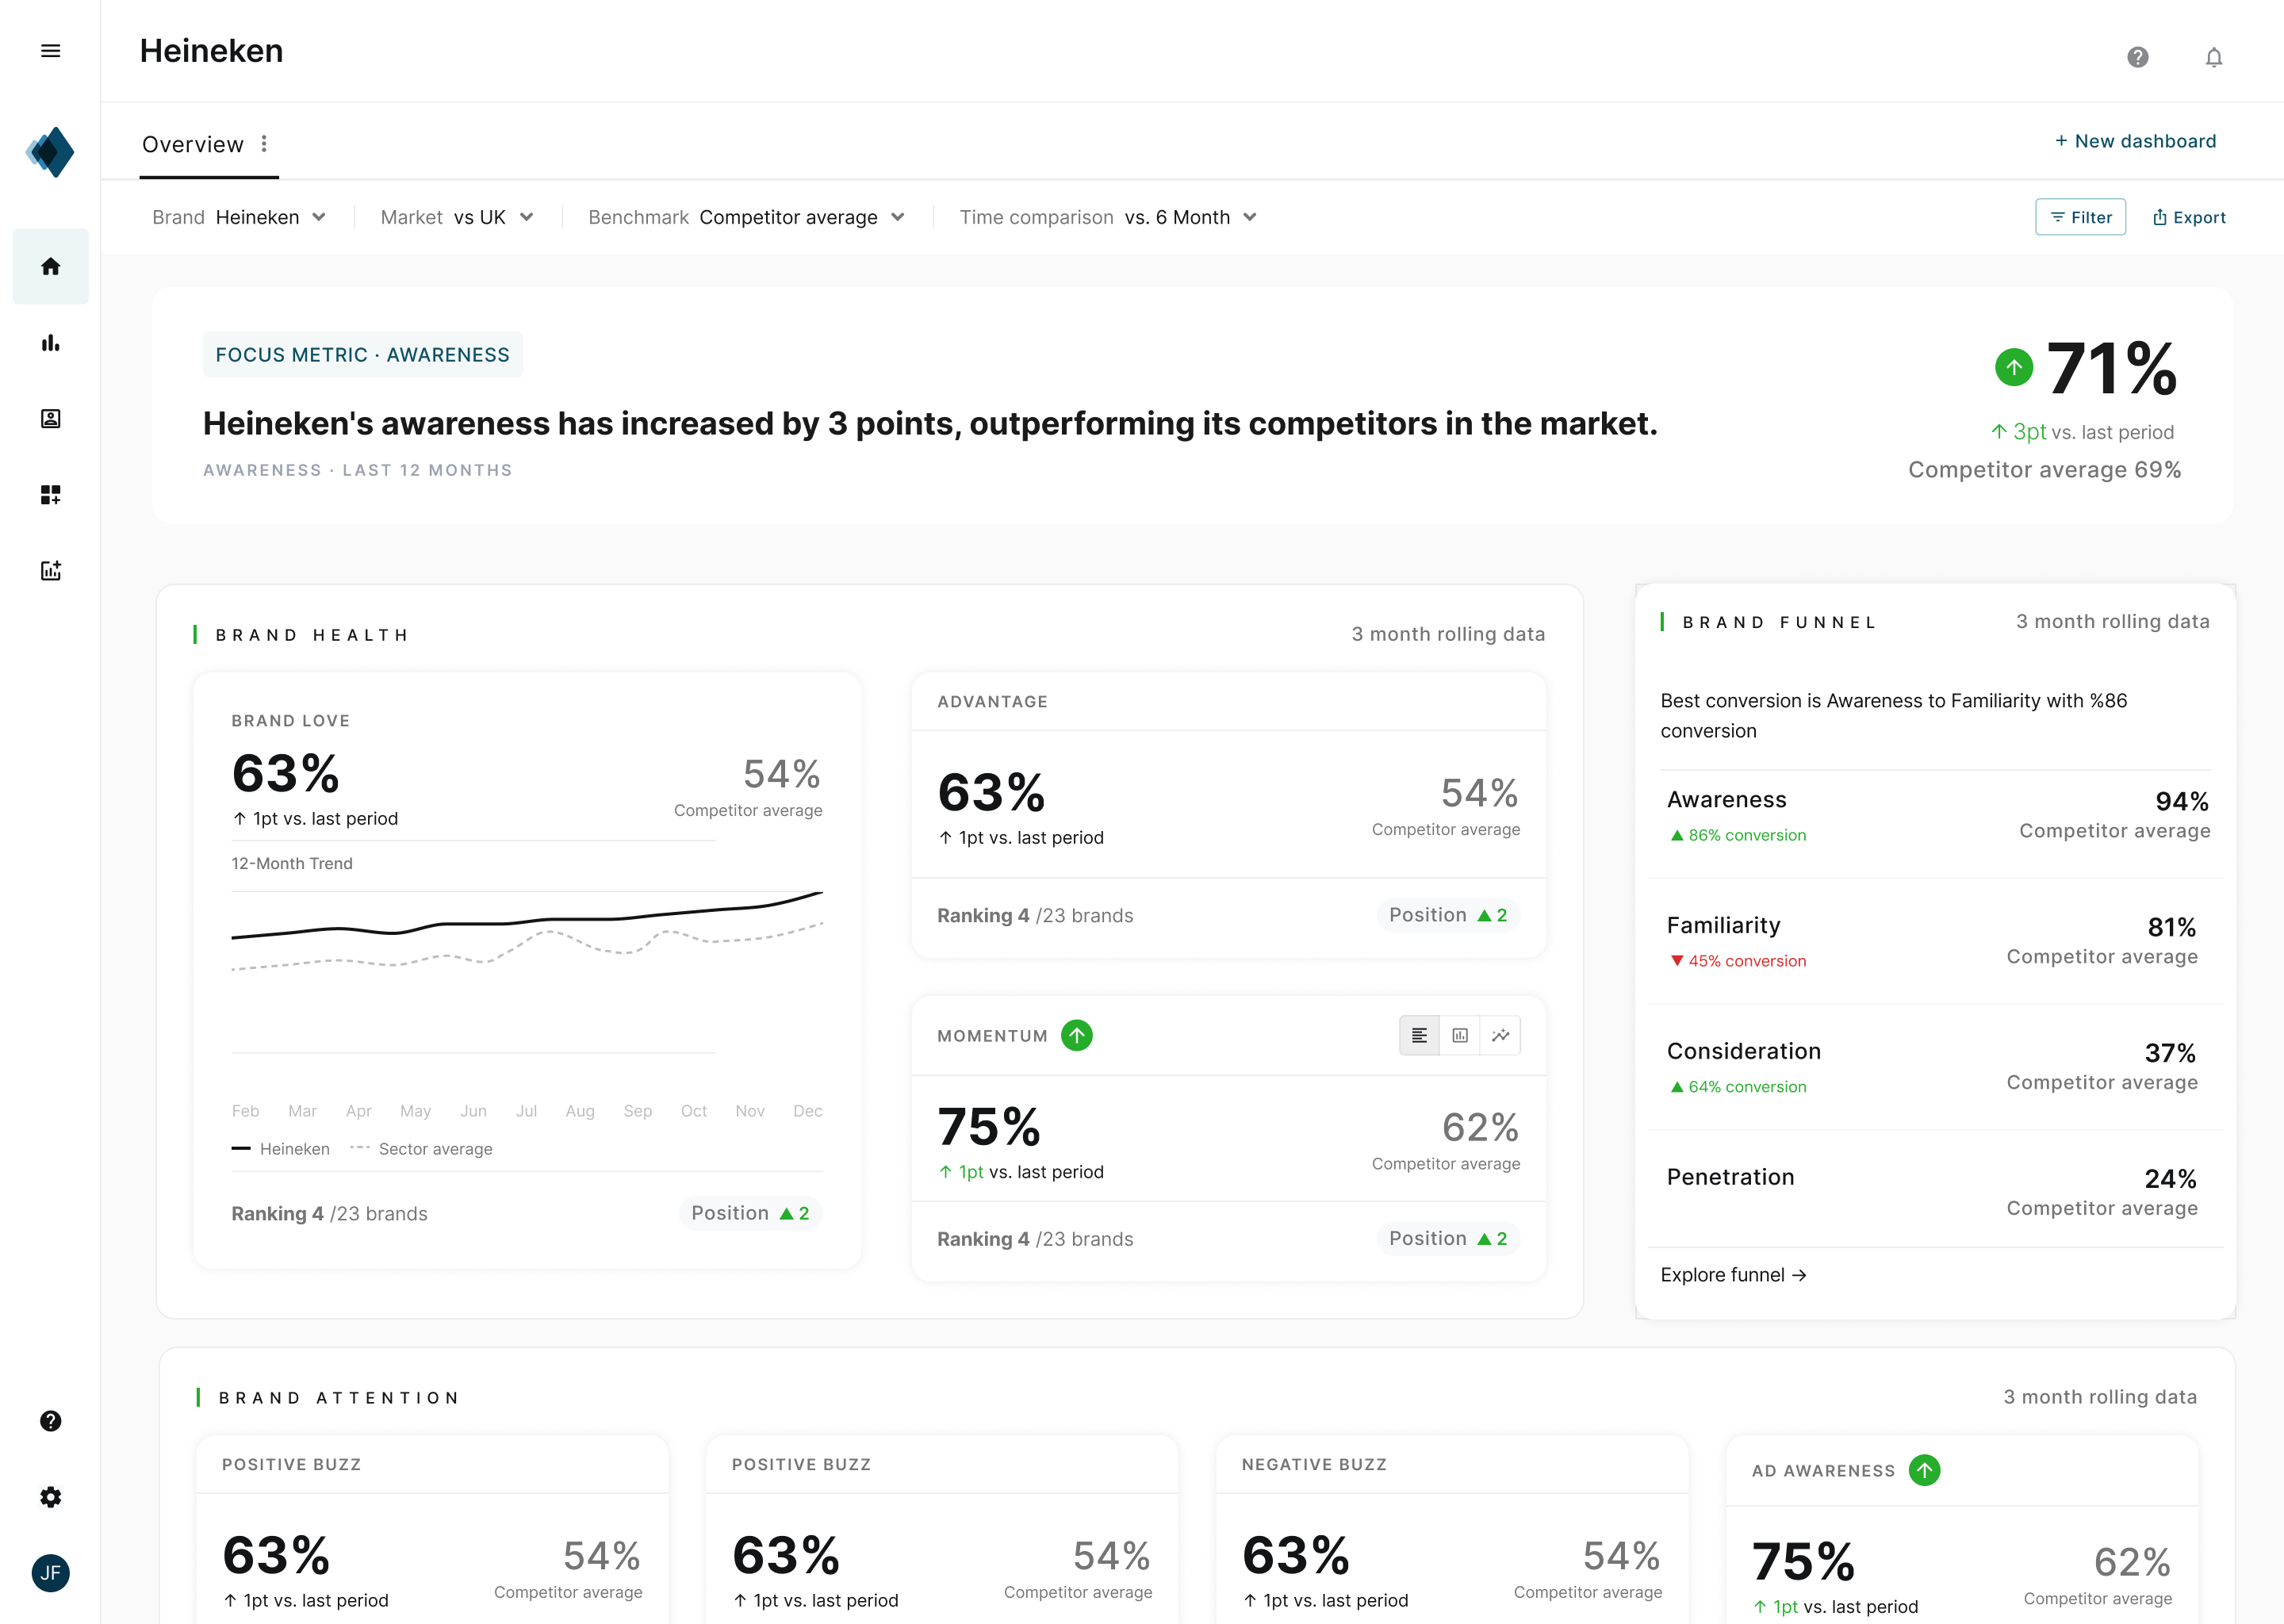Click the Momentum green up arrow badge
The height and width of the screenshot is (1624, 2284).
[1077, 1035]
